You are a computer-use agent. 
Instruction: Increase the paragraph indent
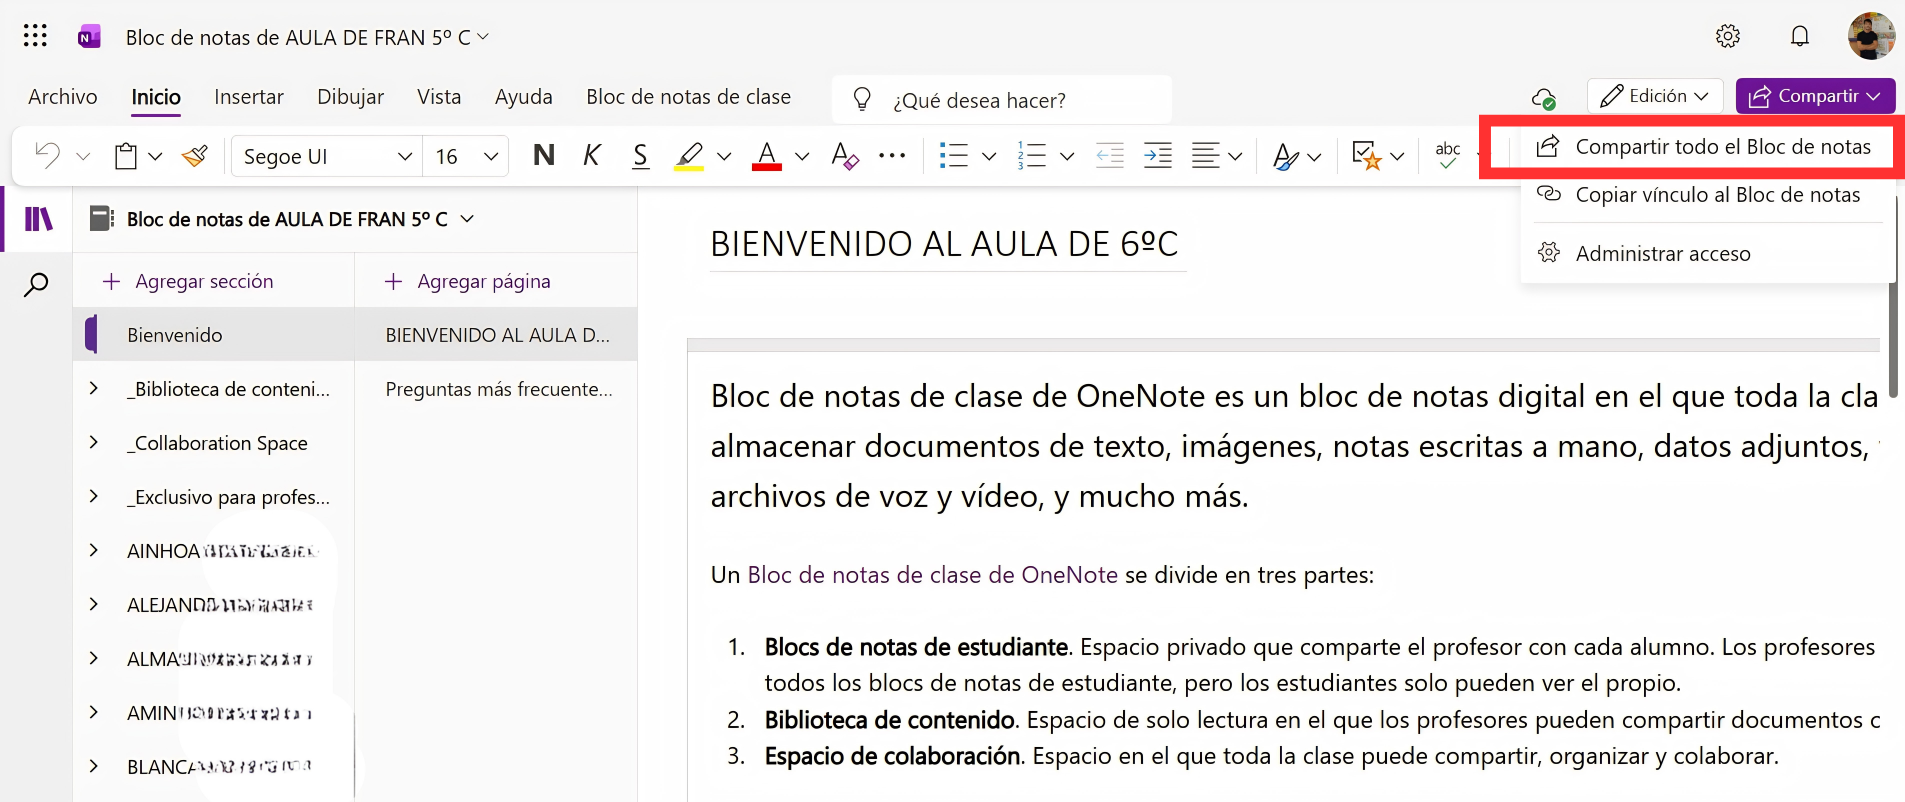point(1158,156)
